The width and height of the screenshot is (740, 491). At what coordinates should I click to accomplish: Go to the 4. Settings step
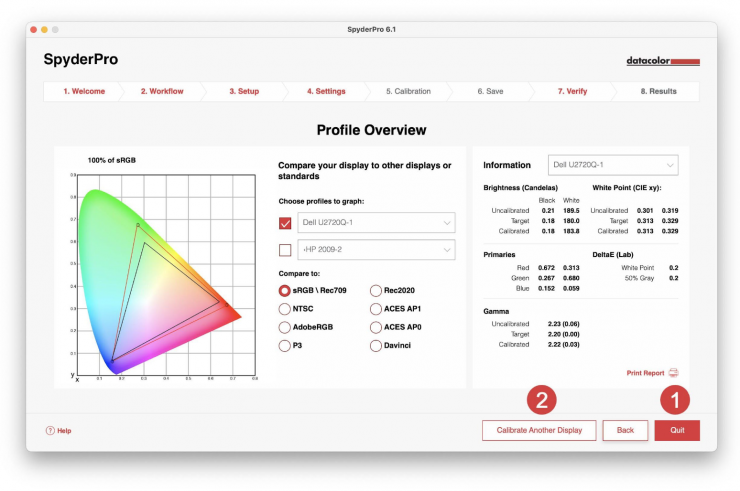[326, 91]
